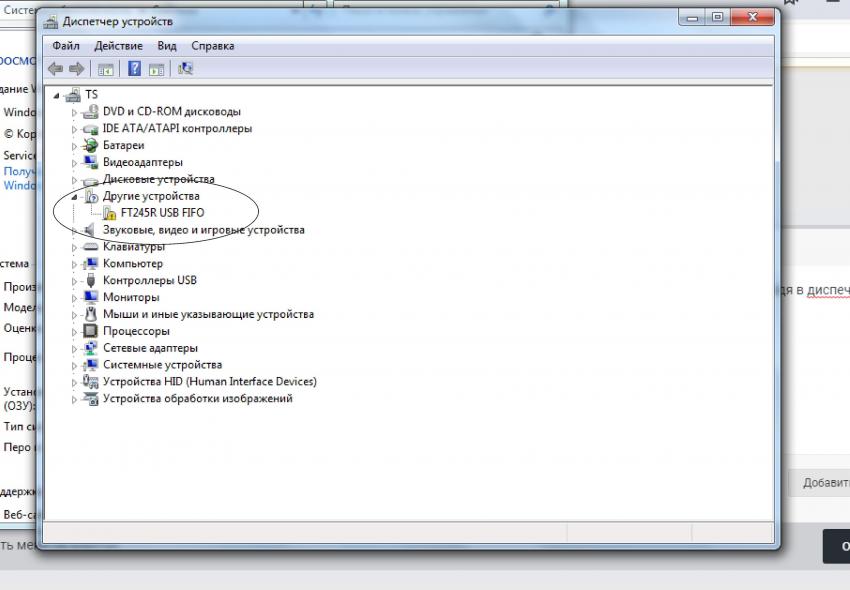Collapse the Другие устройства category
The width and height of the screenshot is (850, 590).
tap(74, 197)
